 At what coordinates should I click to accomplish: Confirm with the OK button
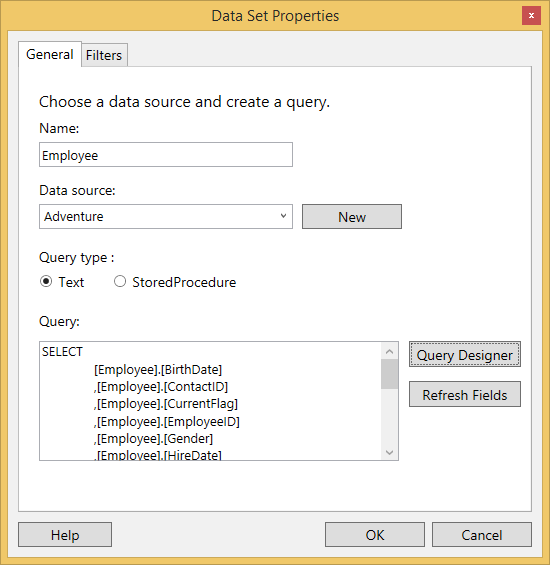tap(375, 535)
